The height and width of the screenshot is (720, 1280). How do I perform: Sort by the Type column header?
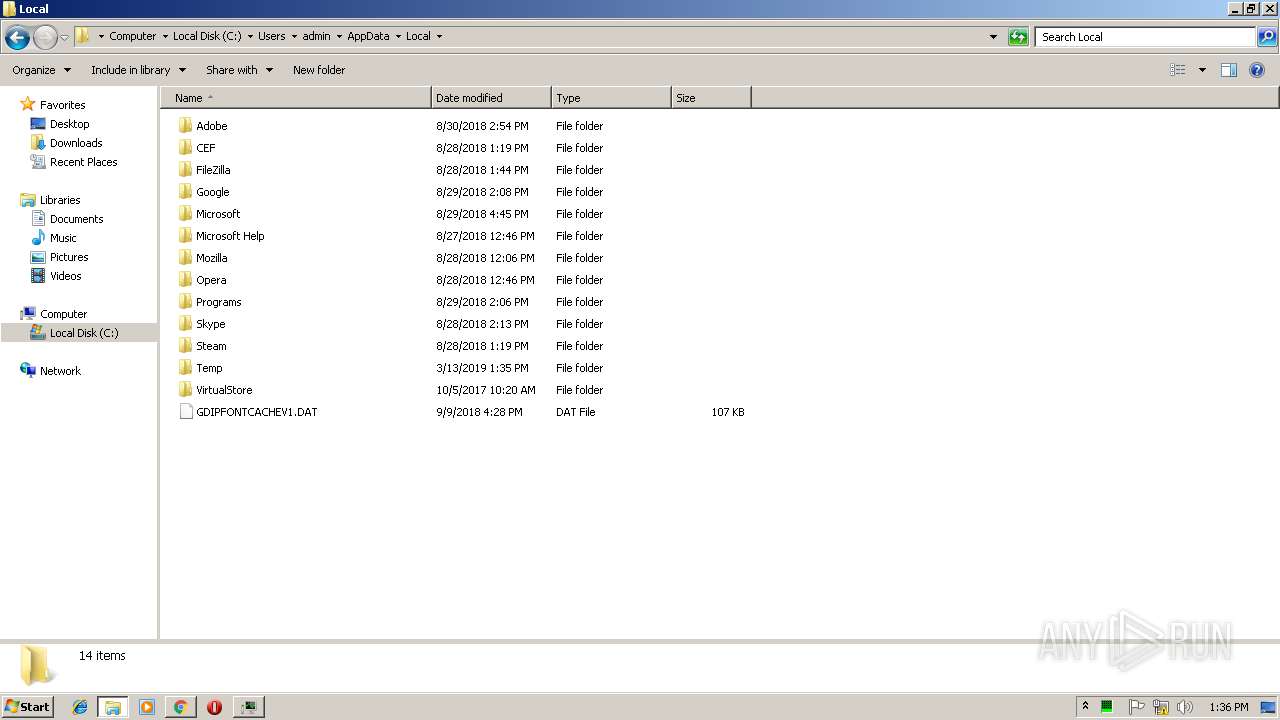tap(611, 98)
